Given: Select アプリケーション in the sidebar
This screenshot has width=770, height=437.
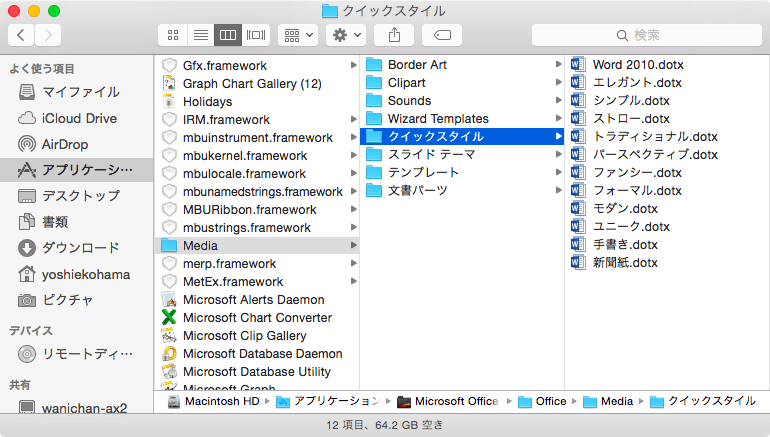Looking at the screenshot, I should pyautogui.click(x=77, y=170).
